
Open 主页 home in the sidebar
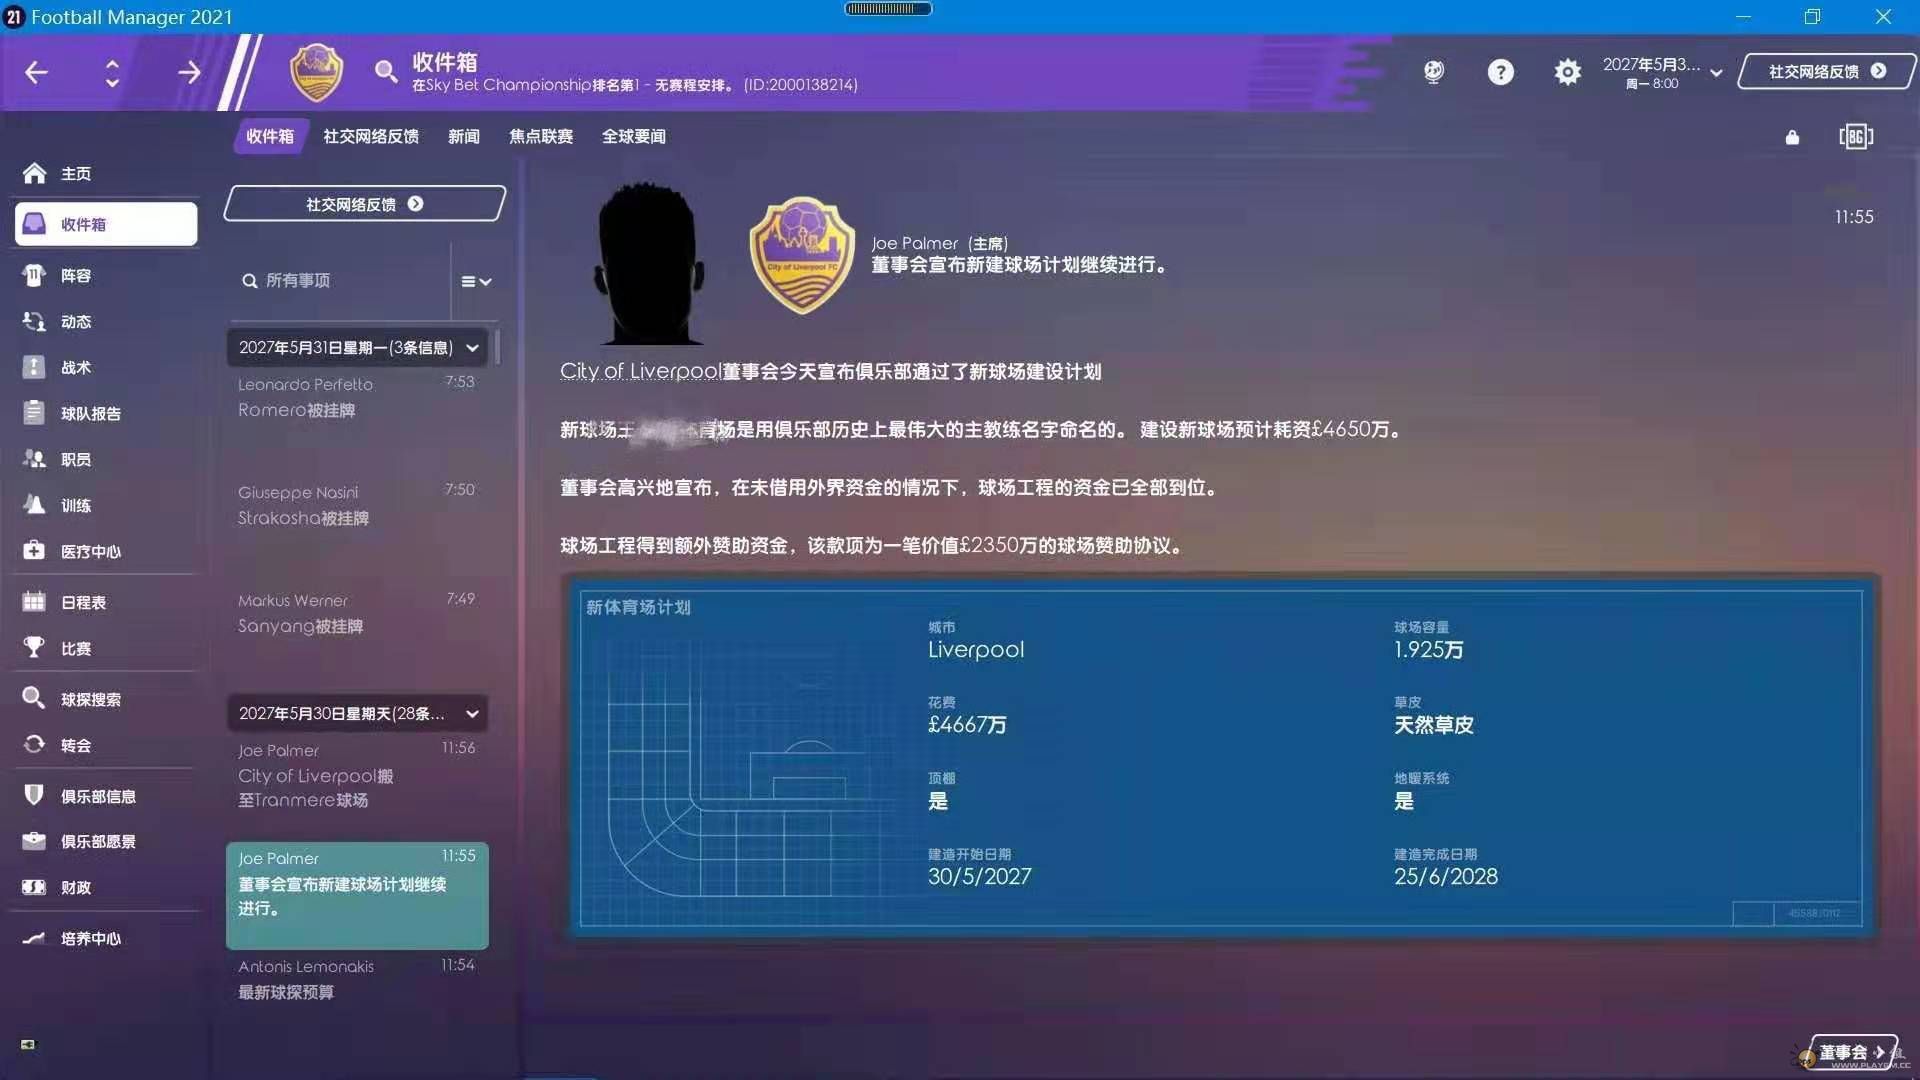coord(105,174)
